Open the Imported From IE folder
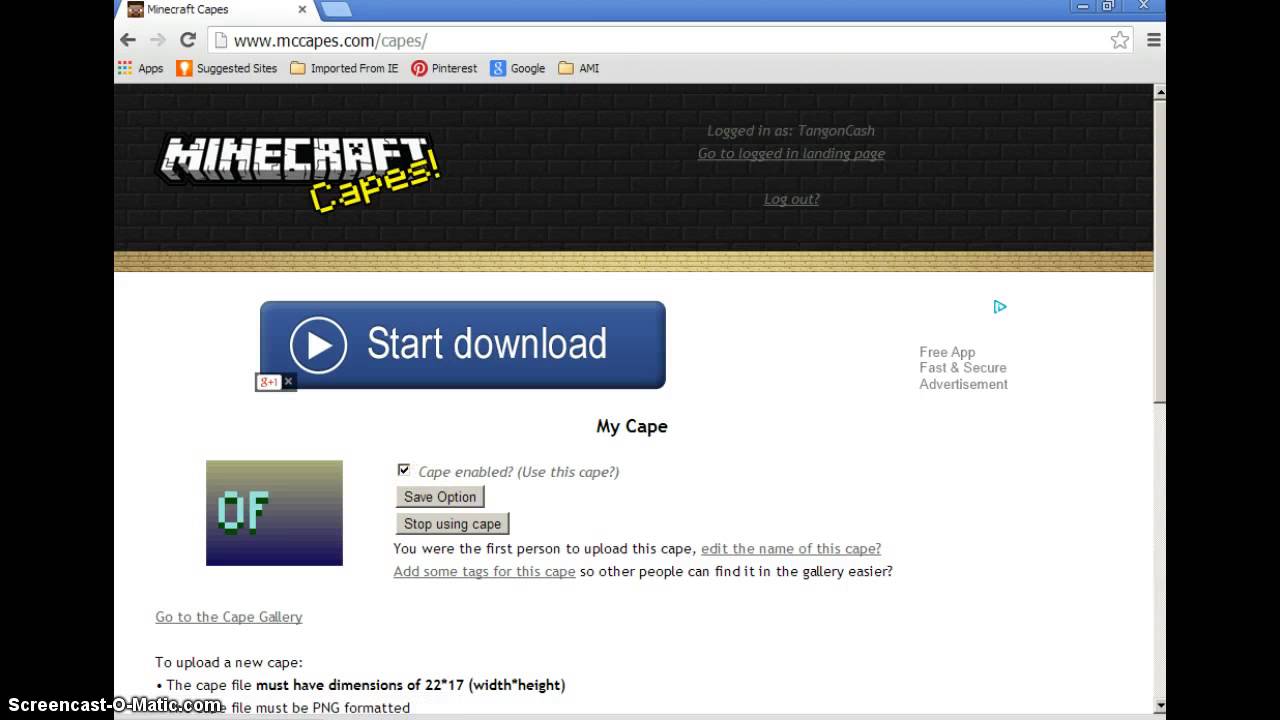The width and height of the screenshot is (1280, 720). click(x=344, y=68)
